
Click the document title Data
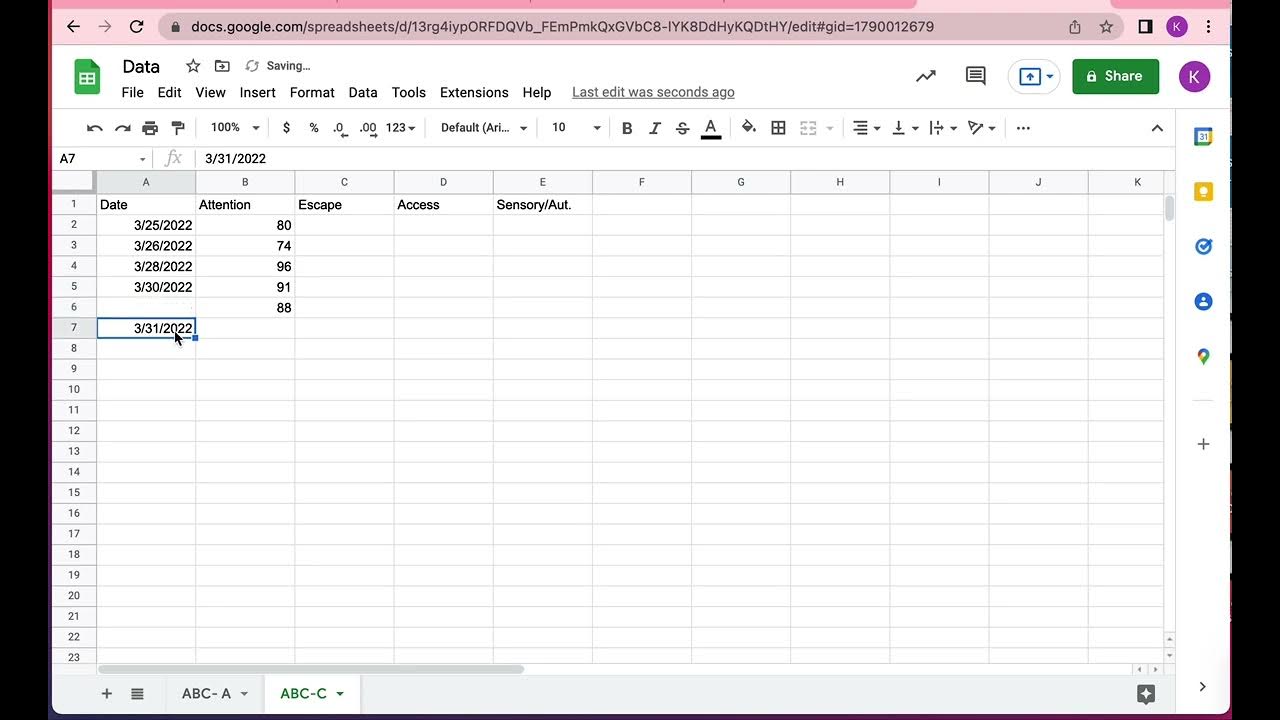coord(141,66)
